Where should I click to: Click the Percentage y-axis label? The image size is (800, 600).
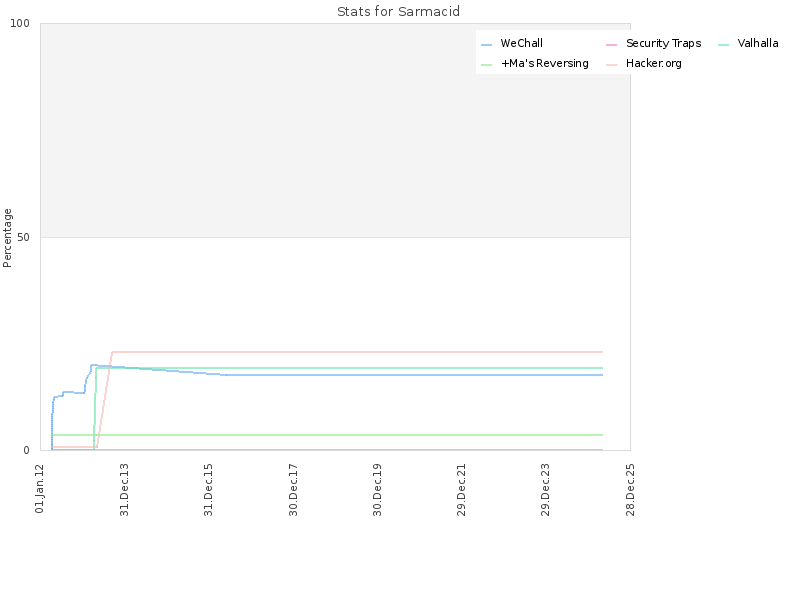coord(7,238)
